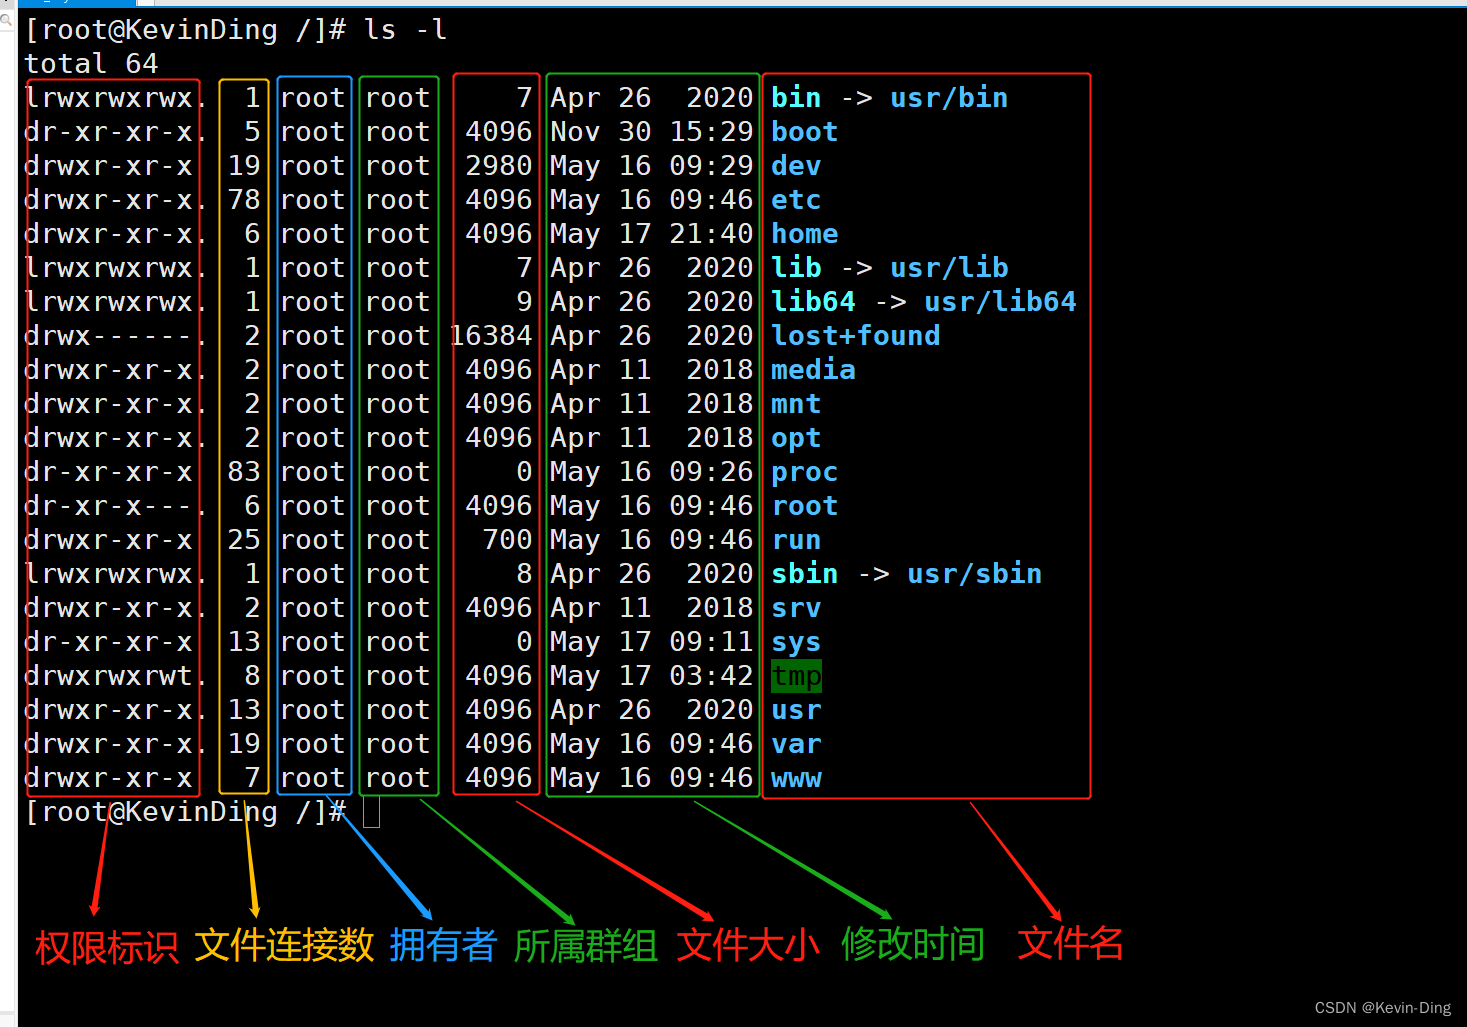The image size is (1467, 1027).
Task: Click timestamp 'May 17 09:11'
Action: (651, 642)
